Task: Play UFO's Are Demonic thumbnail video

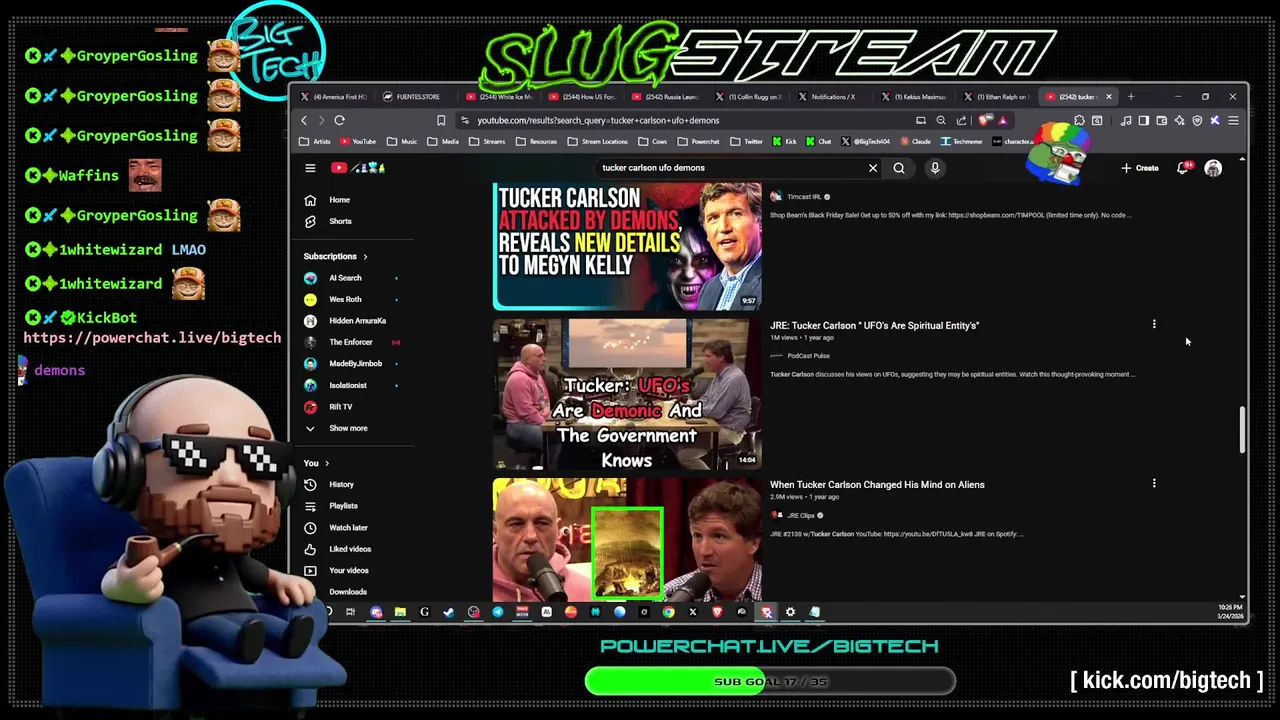Action: pyautogui.click(x=627, y=394)
